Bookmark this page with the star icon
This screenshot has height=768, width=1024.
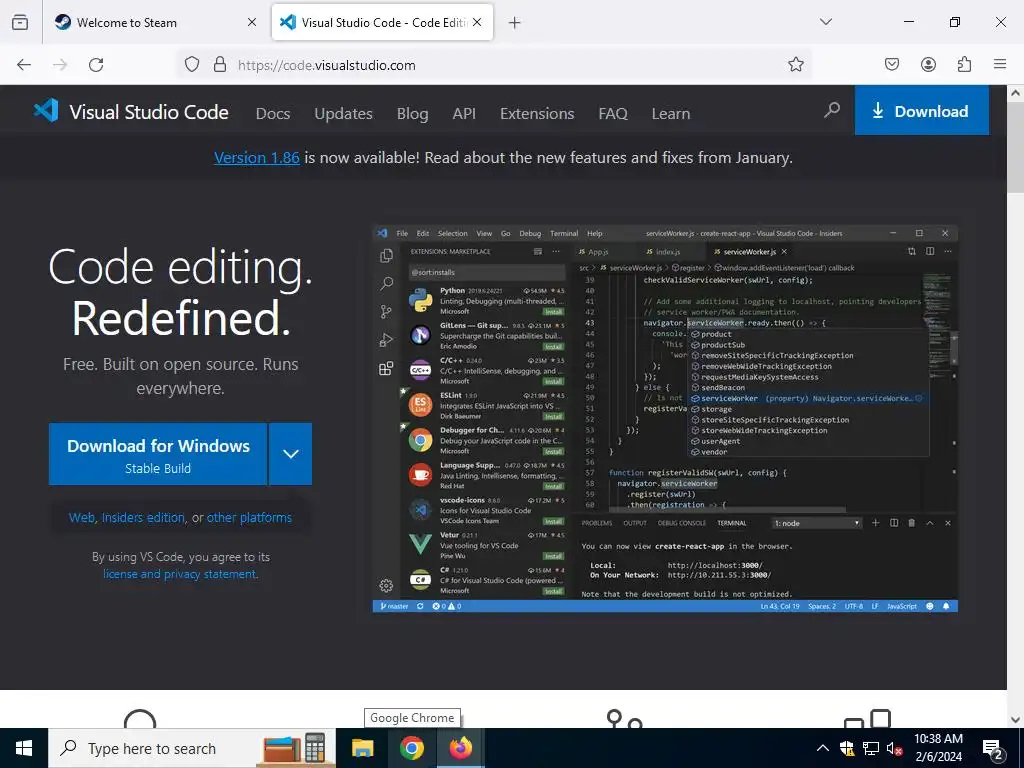[x=795, y=64]
